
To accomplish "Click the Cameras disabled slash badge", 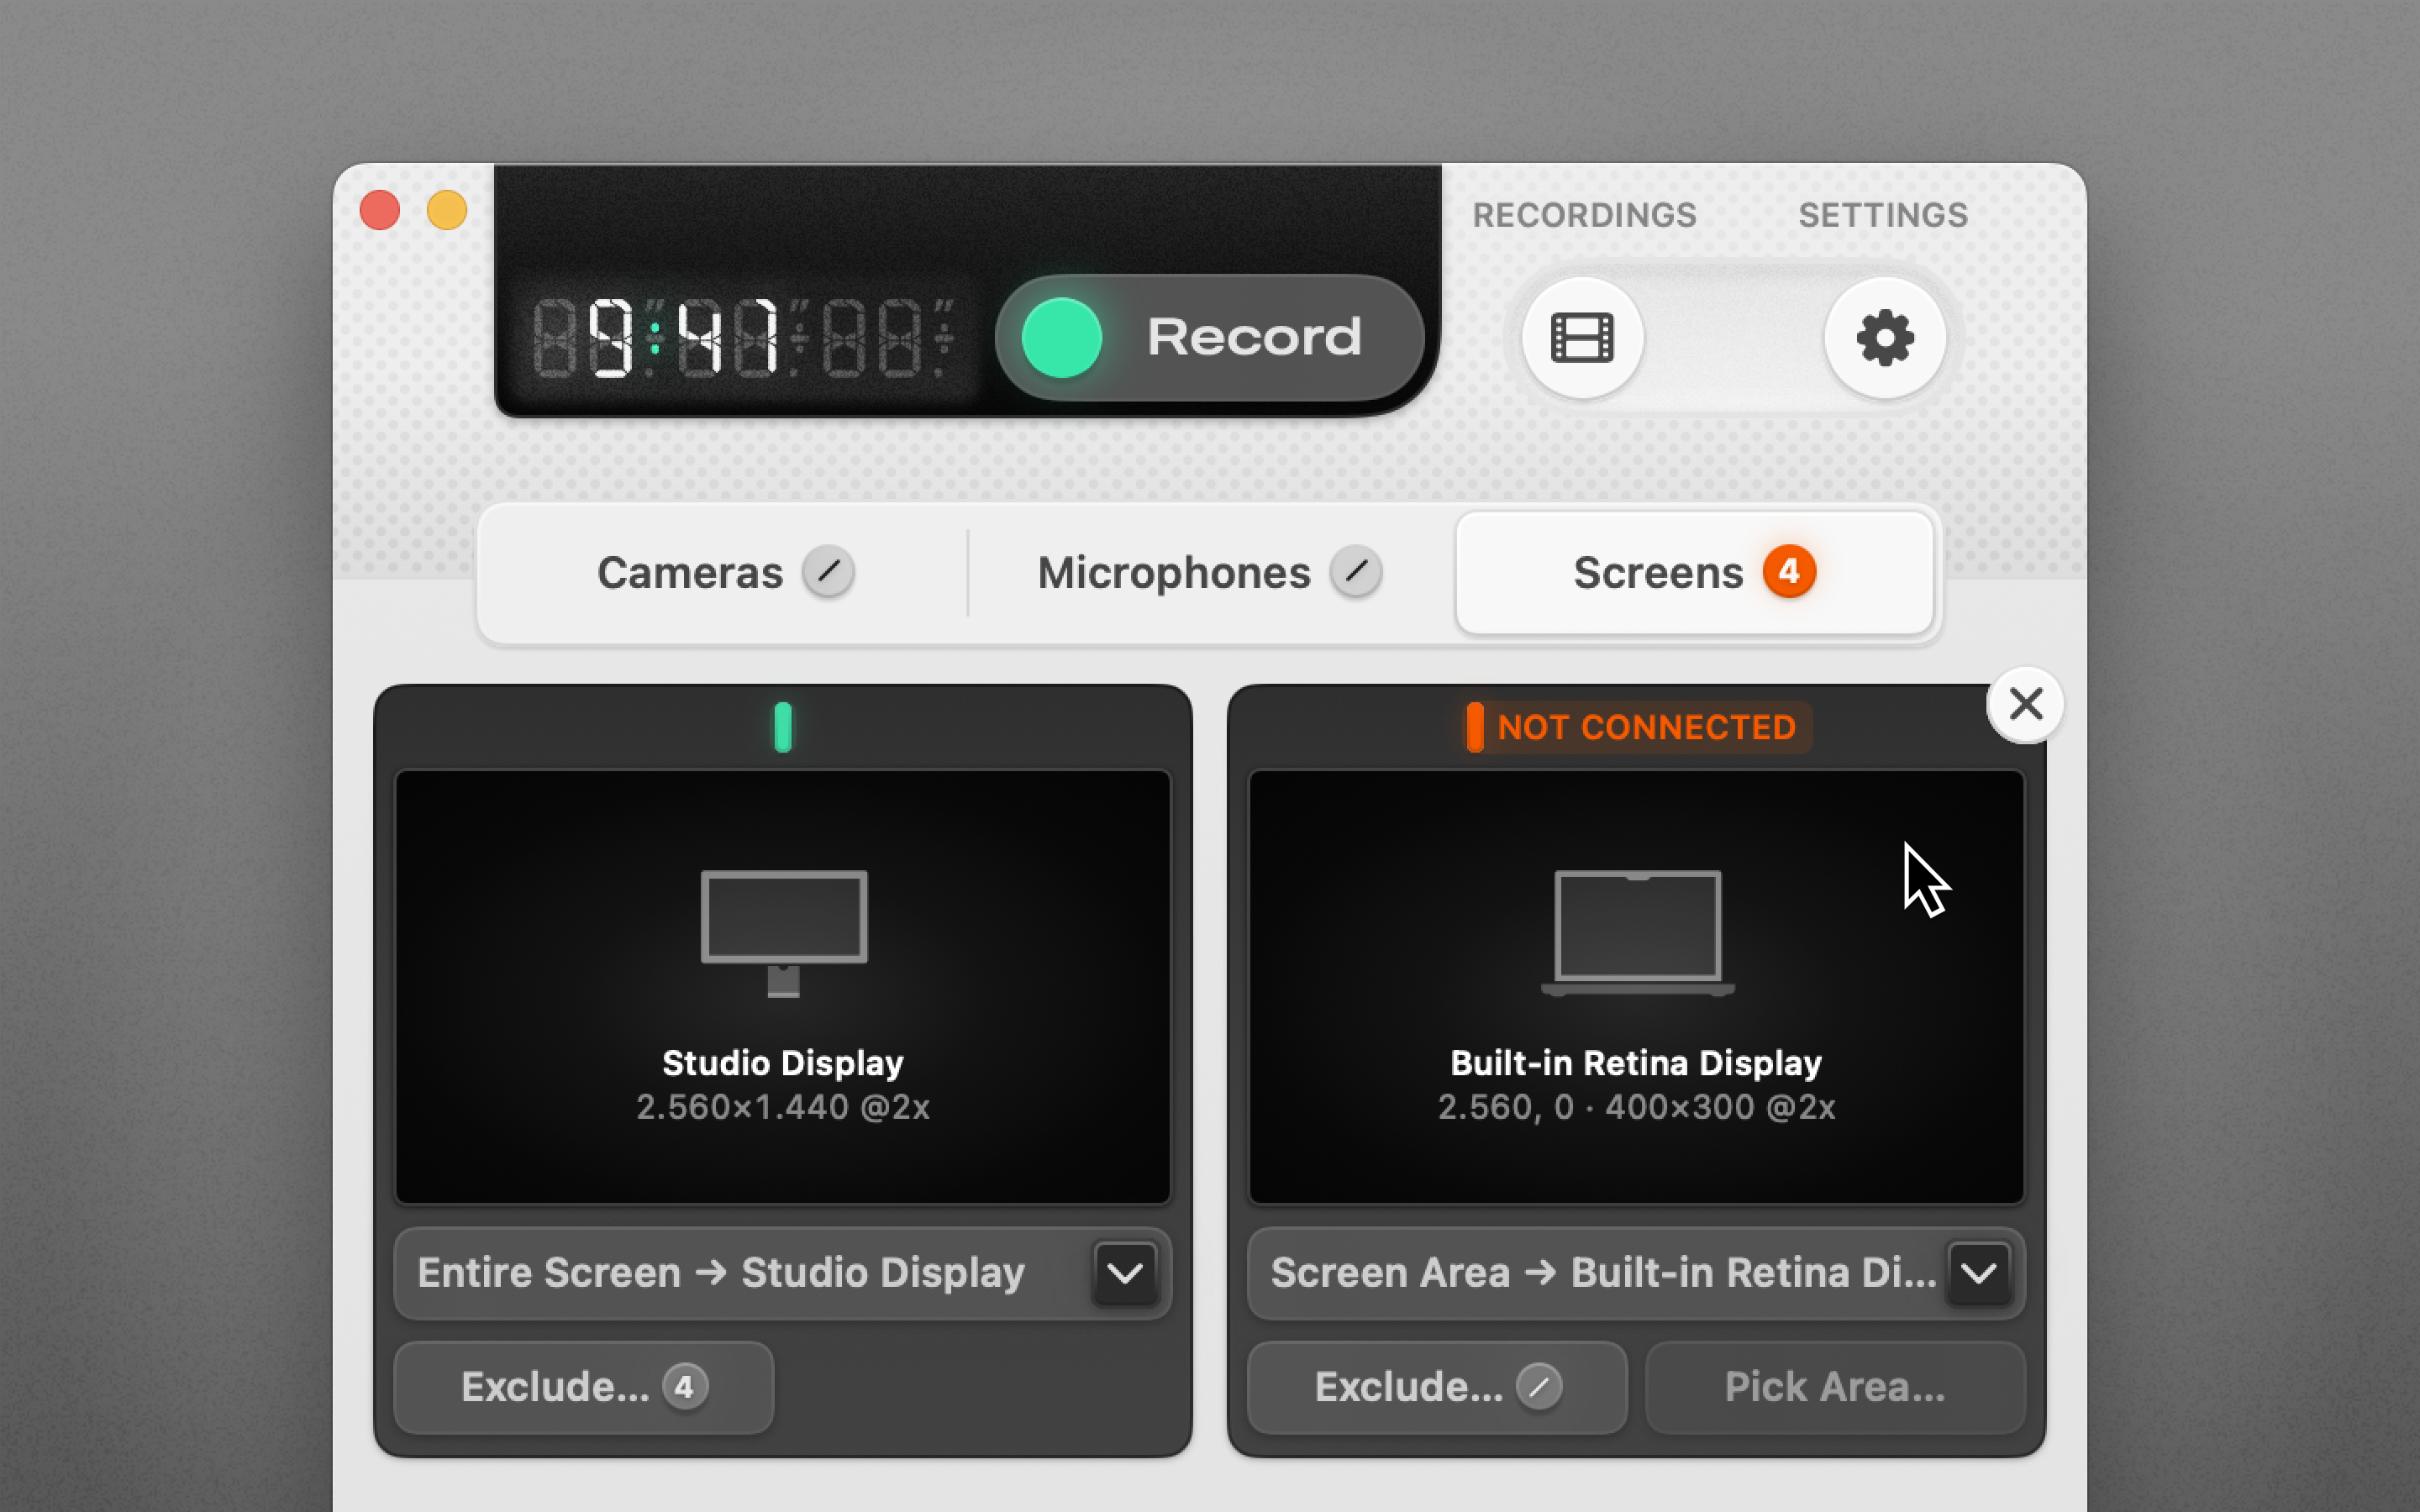I will (828, 572).
